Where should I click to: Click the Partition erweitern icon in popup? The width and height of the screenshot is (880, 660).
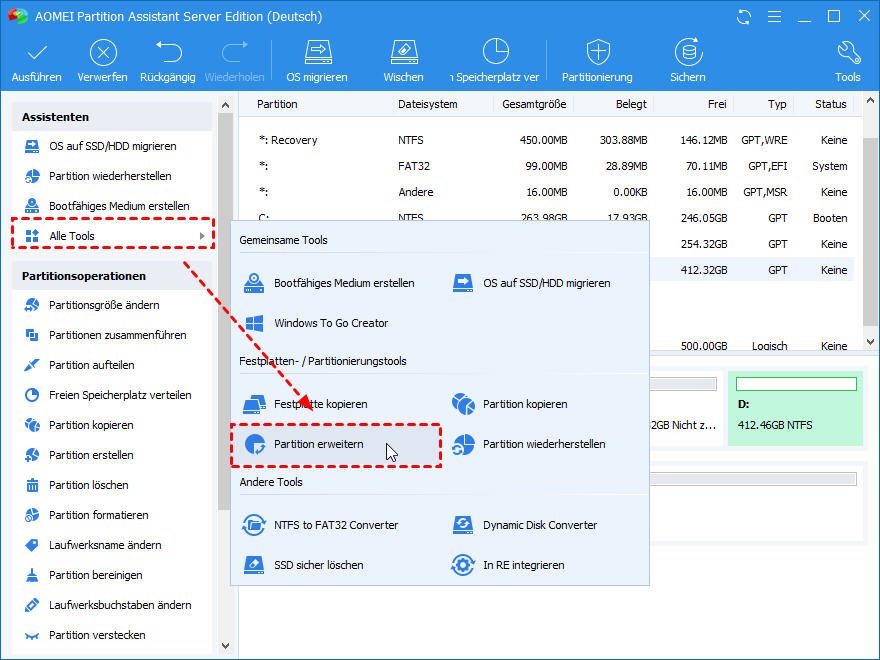[255, 444]
